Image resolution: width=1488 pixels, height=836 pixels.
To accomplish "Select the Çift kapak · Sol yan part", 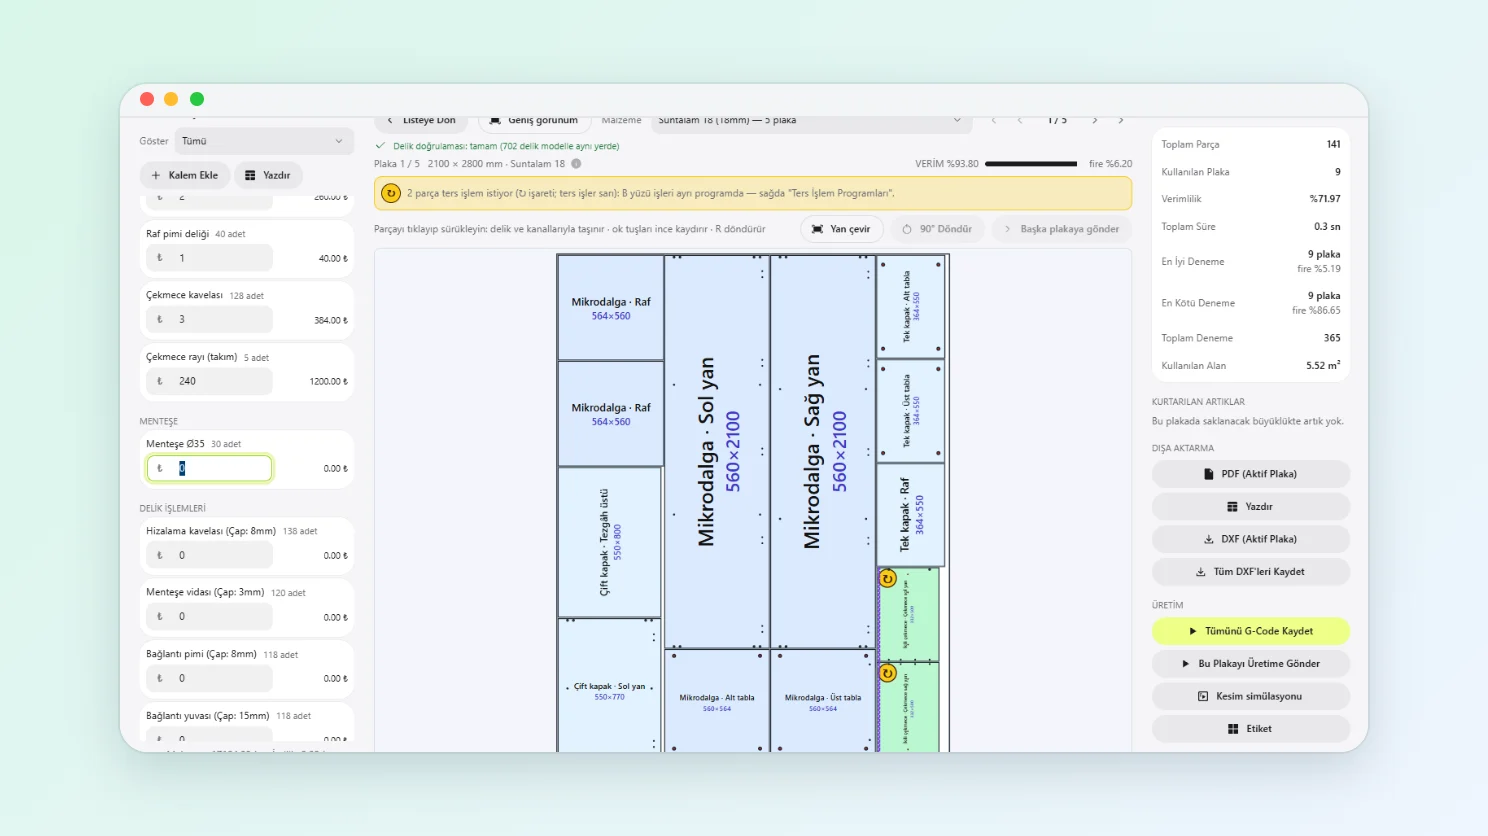I will click(610, 686).
